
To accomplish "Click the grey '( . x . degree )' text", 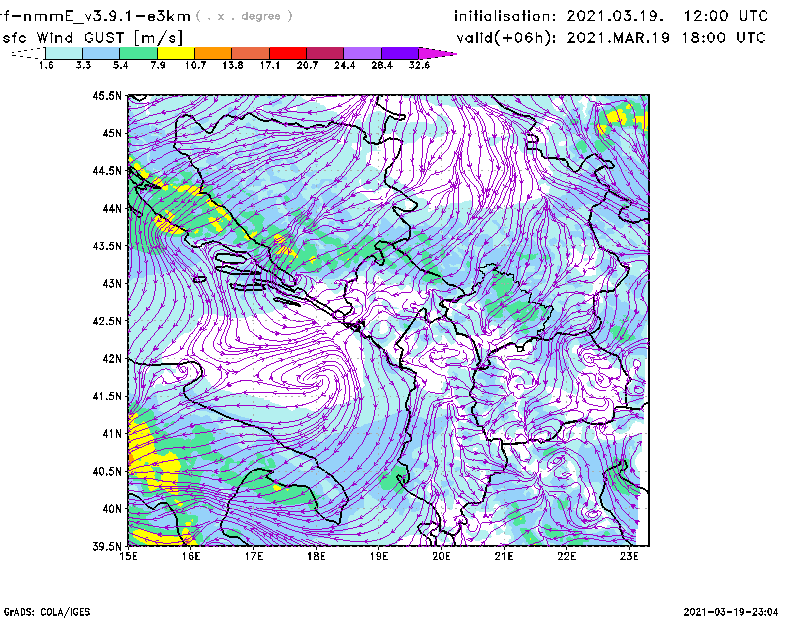I will 244,16.
